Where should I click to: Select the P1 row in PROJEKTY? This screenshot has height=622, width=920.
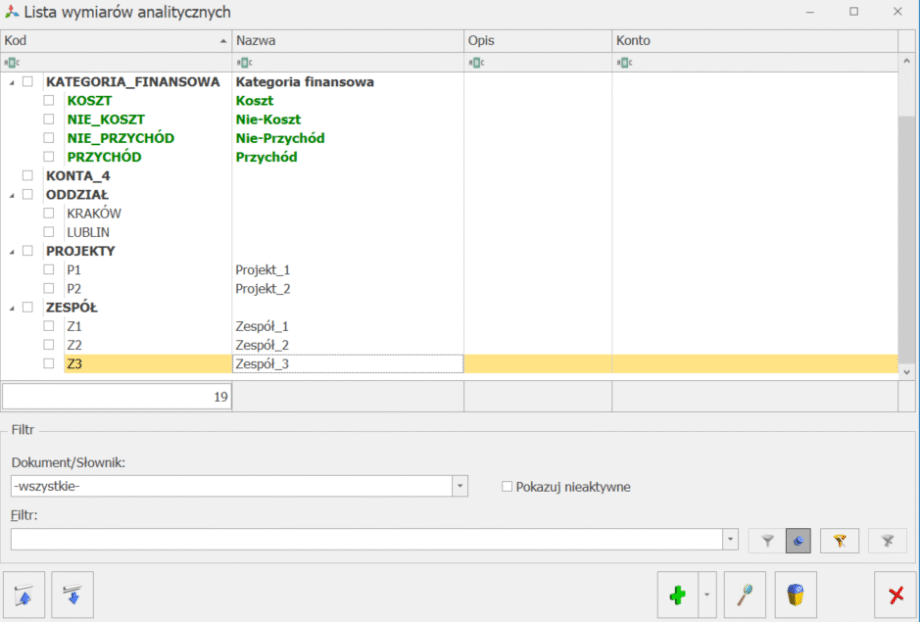point(74,270)
